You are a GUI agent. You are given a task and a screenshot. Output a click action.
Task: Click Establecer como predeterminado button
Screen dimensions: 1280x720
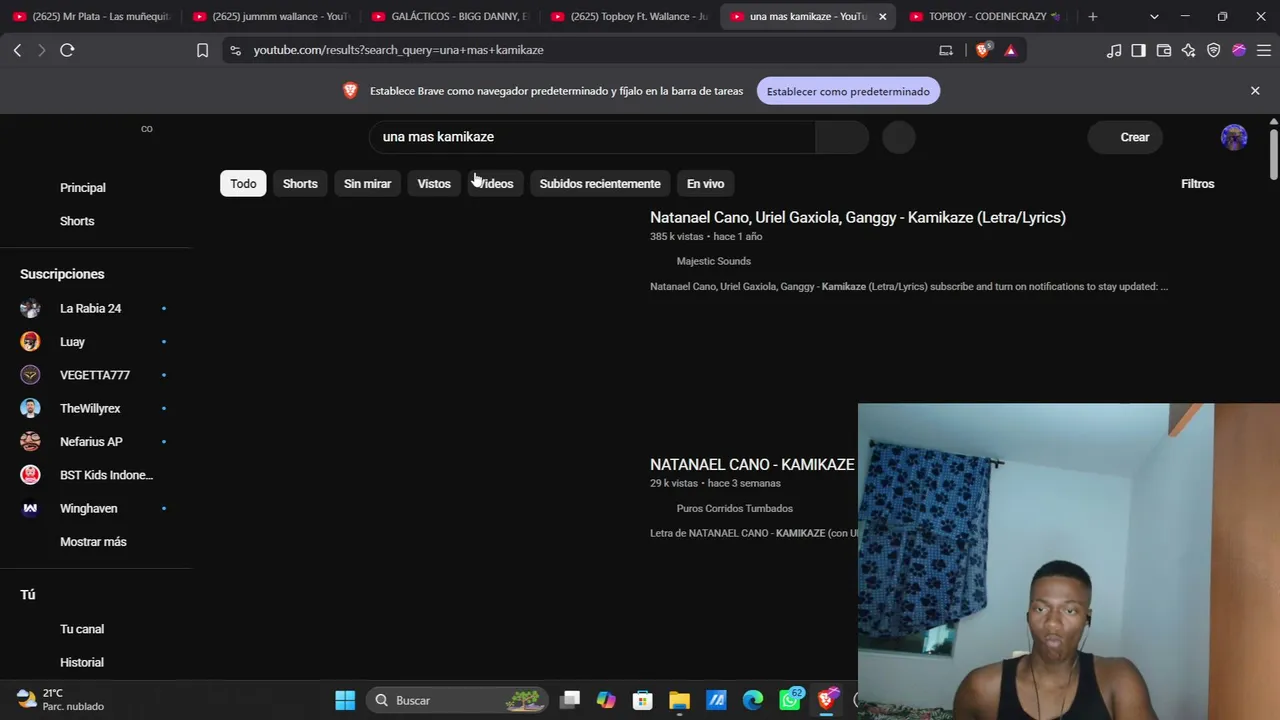(848, 91)
